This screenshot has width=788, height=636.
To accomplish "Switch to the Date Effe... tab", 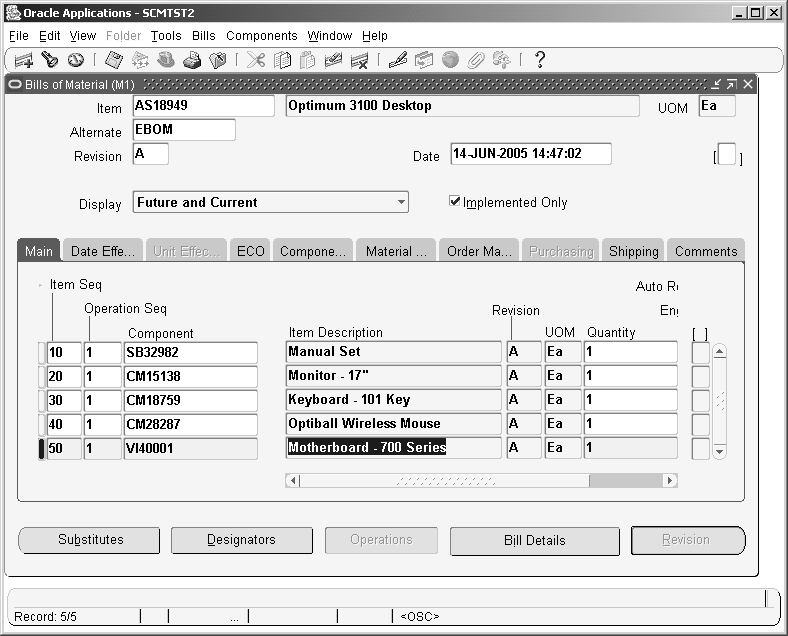I will [x=103, y=251].
